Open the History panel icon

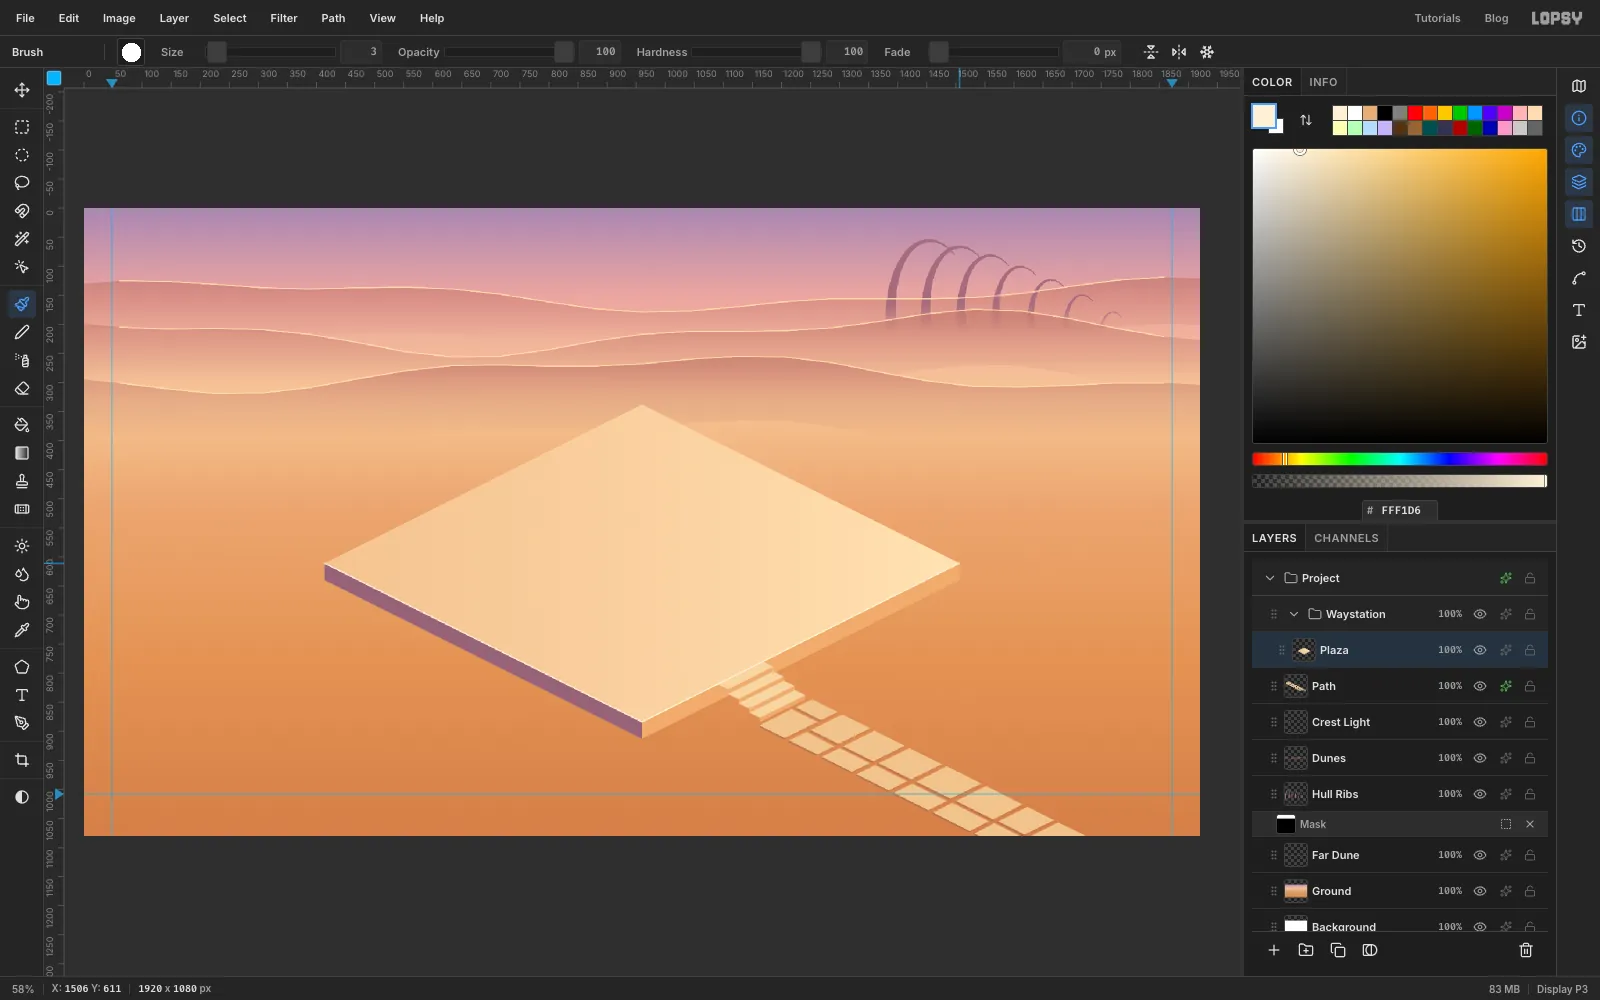coord(1579,246)
